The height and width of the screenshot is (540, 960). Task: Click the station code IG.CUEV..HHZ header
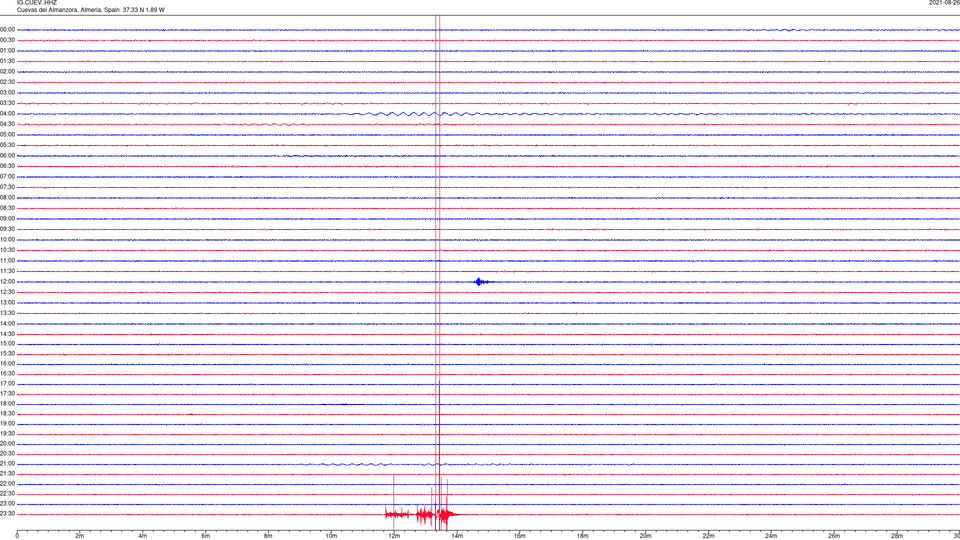tap(37, 2)
